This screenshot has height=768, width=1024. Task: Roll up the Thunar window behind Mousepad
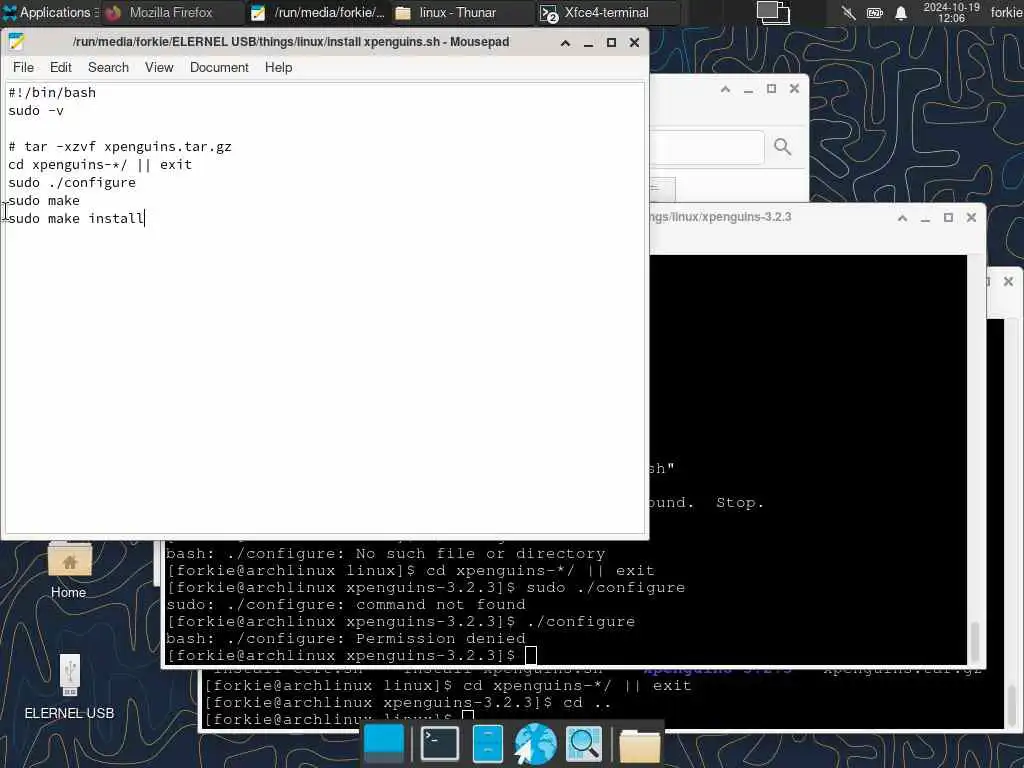(726, 89)
